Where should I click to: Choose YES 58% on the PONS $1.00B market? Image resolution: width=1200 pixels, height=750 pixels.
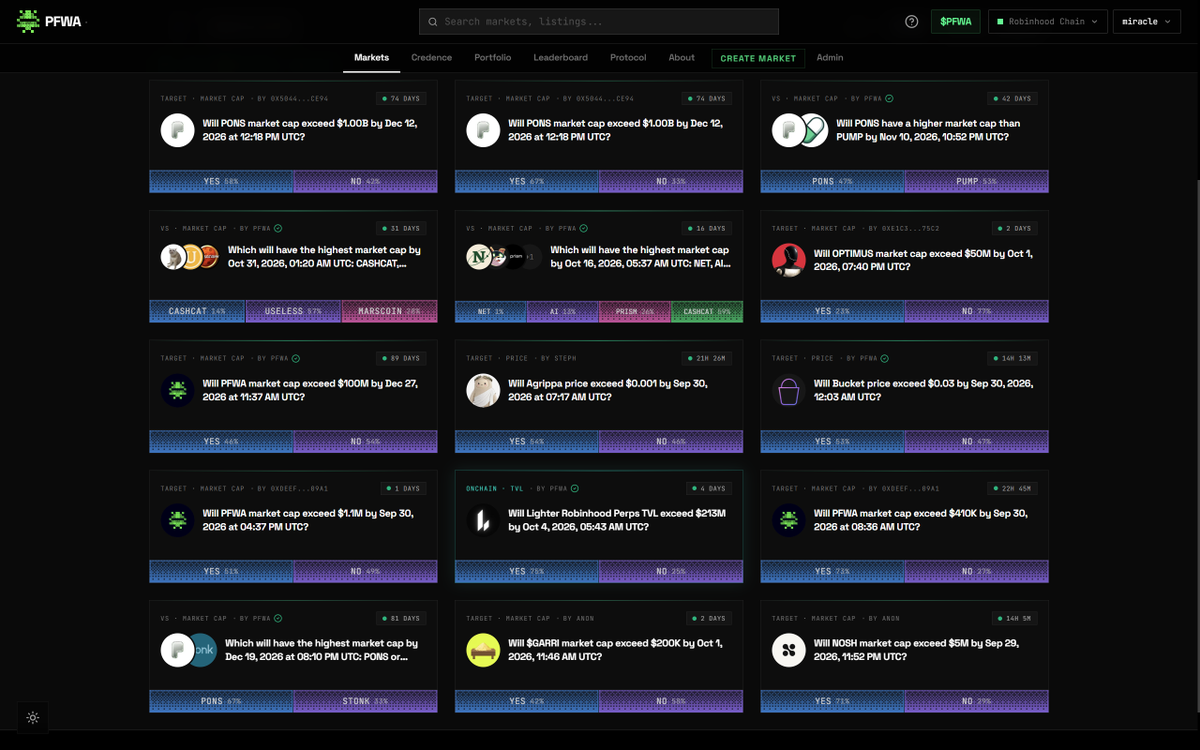[x=221, y=181]
